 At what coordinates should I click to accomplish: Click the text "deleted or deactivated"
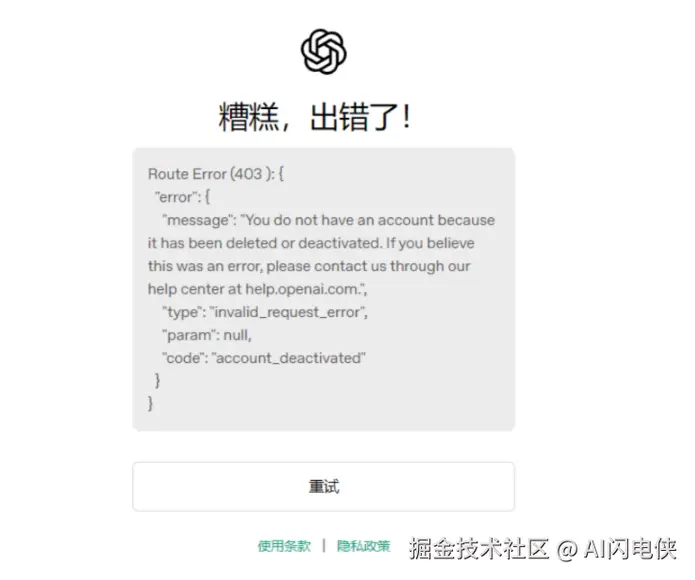tap(304, 243)
